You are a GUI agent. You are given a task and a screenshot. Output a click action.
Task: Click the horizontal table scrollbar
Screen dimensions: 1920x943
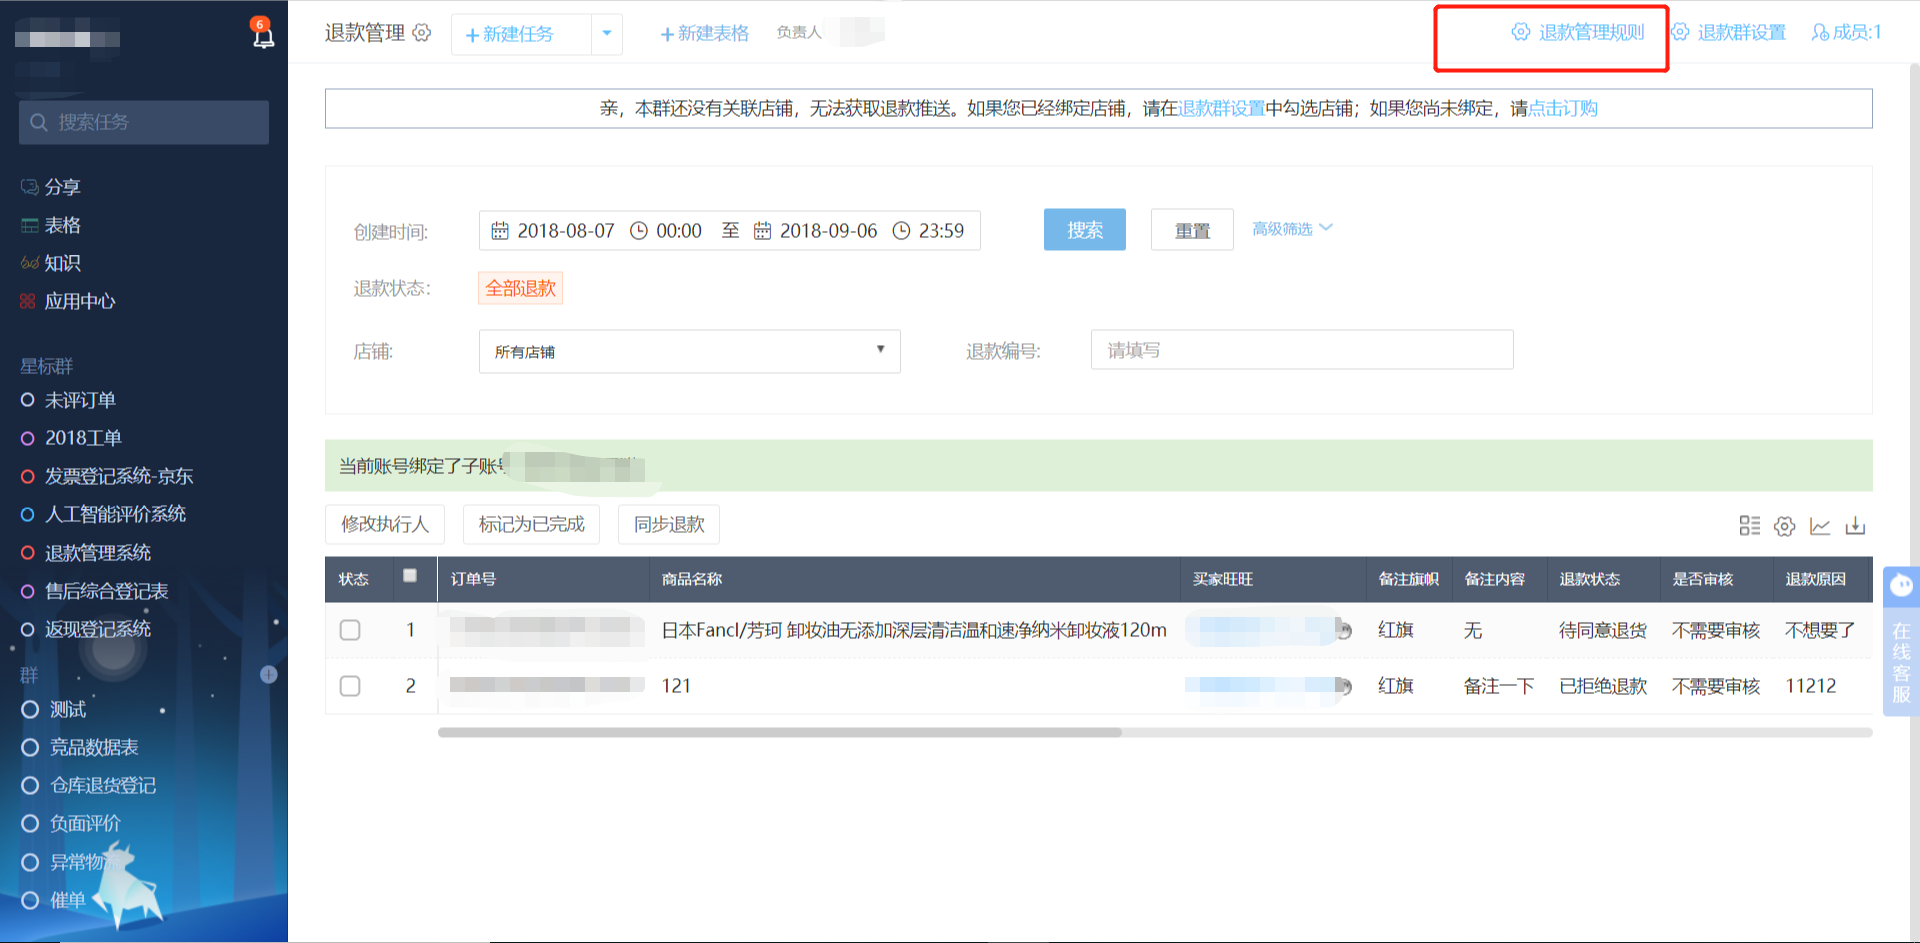click(x=780, y=732)
